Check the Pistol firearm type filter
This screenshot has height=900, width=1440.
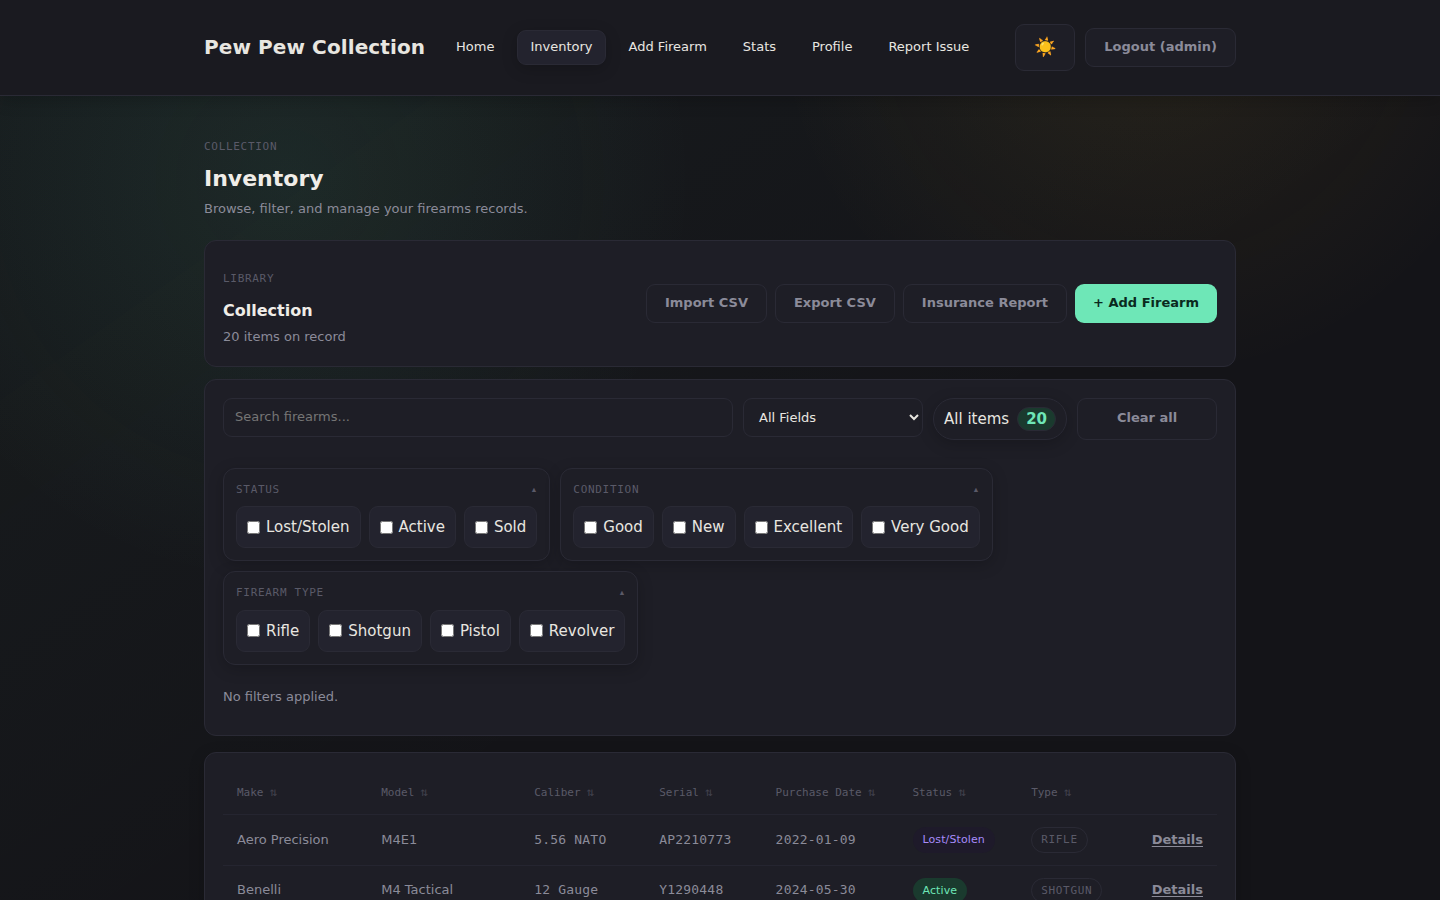(448, 631)
